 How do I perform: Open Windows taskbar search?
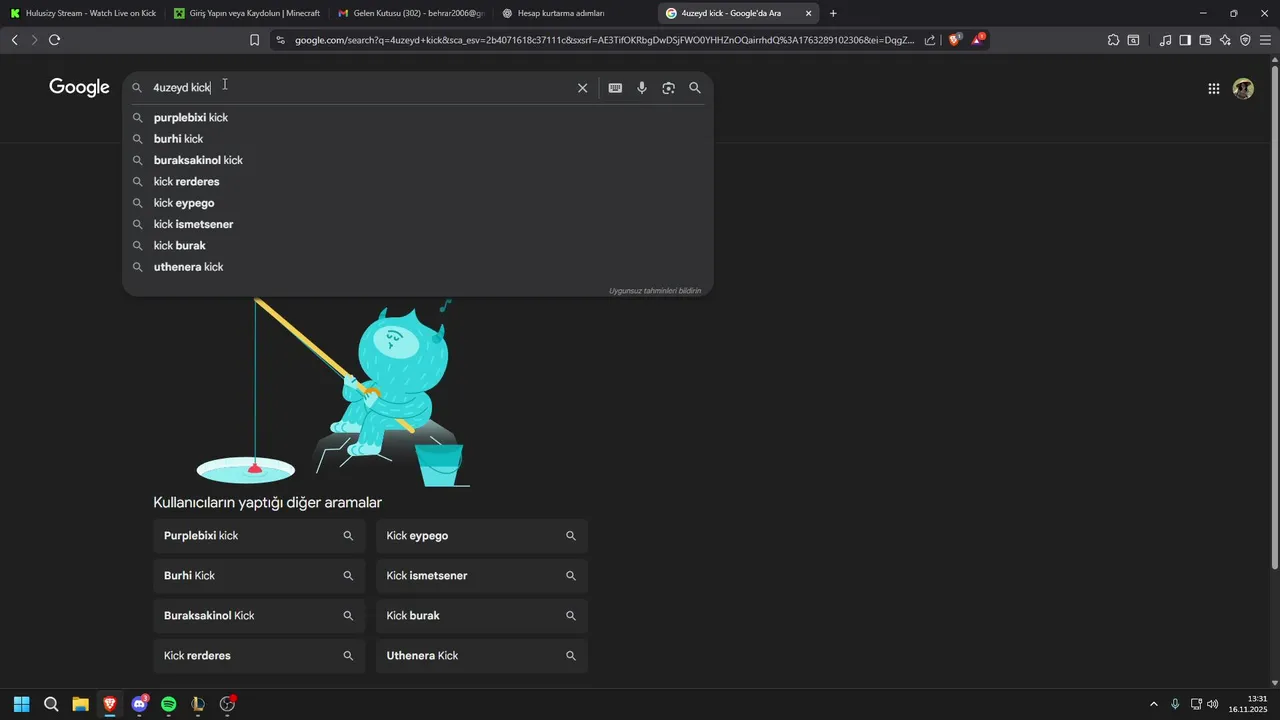pyautogui.click(x=51, y=704)
